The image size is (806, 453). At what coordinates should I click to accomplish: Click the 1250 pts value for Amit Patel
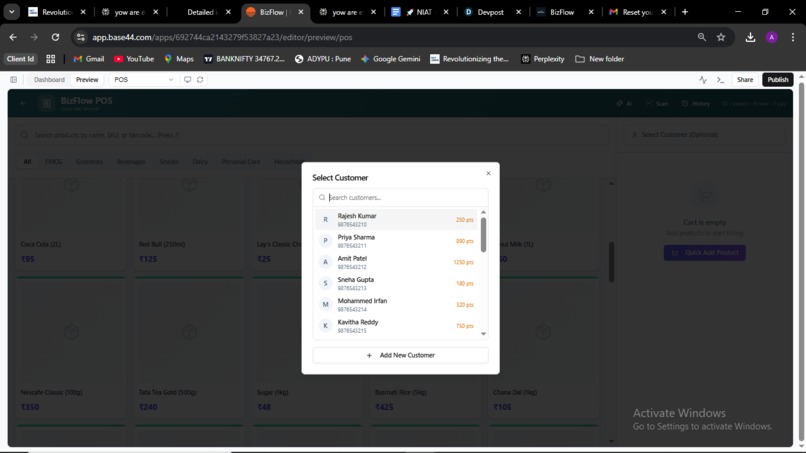click(x=463, y=262)
